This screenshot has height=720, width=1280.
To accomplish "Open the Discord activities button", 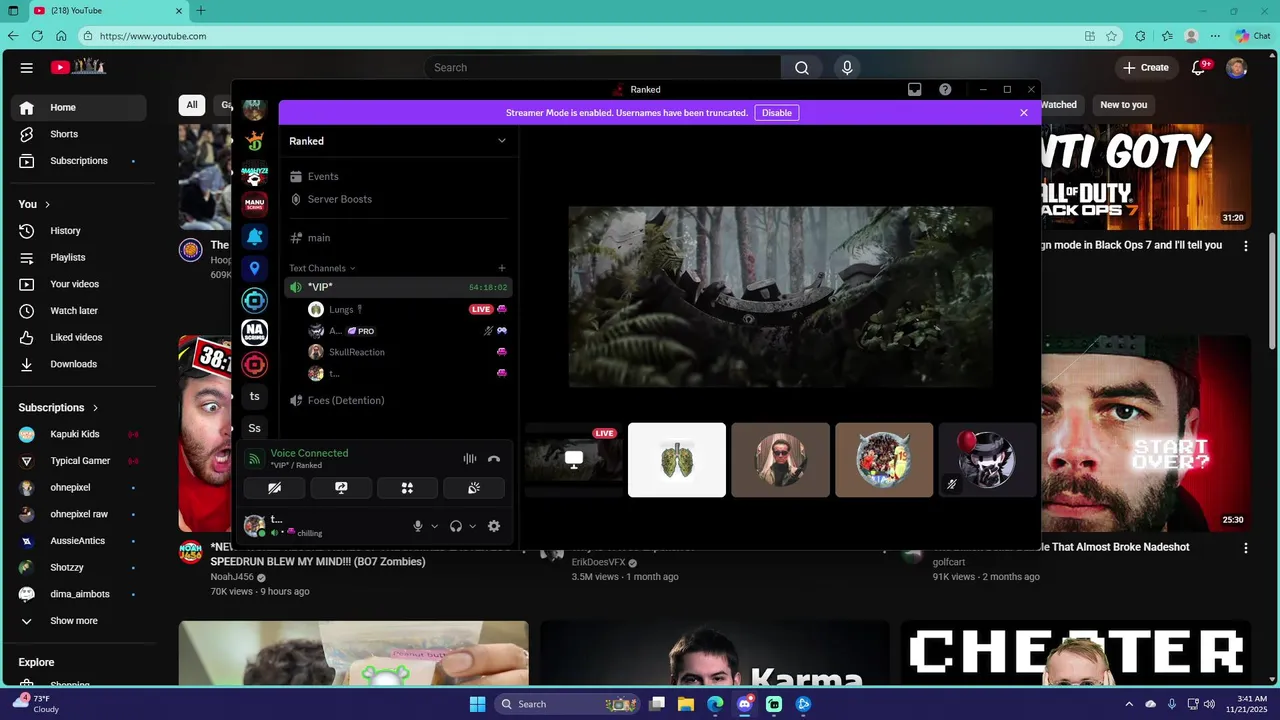I will pos(407,488).
